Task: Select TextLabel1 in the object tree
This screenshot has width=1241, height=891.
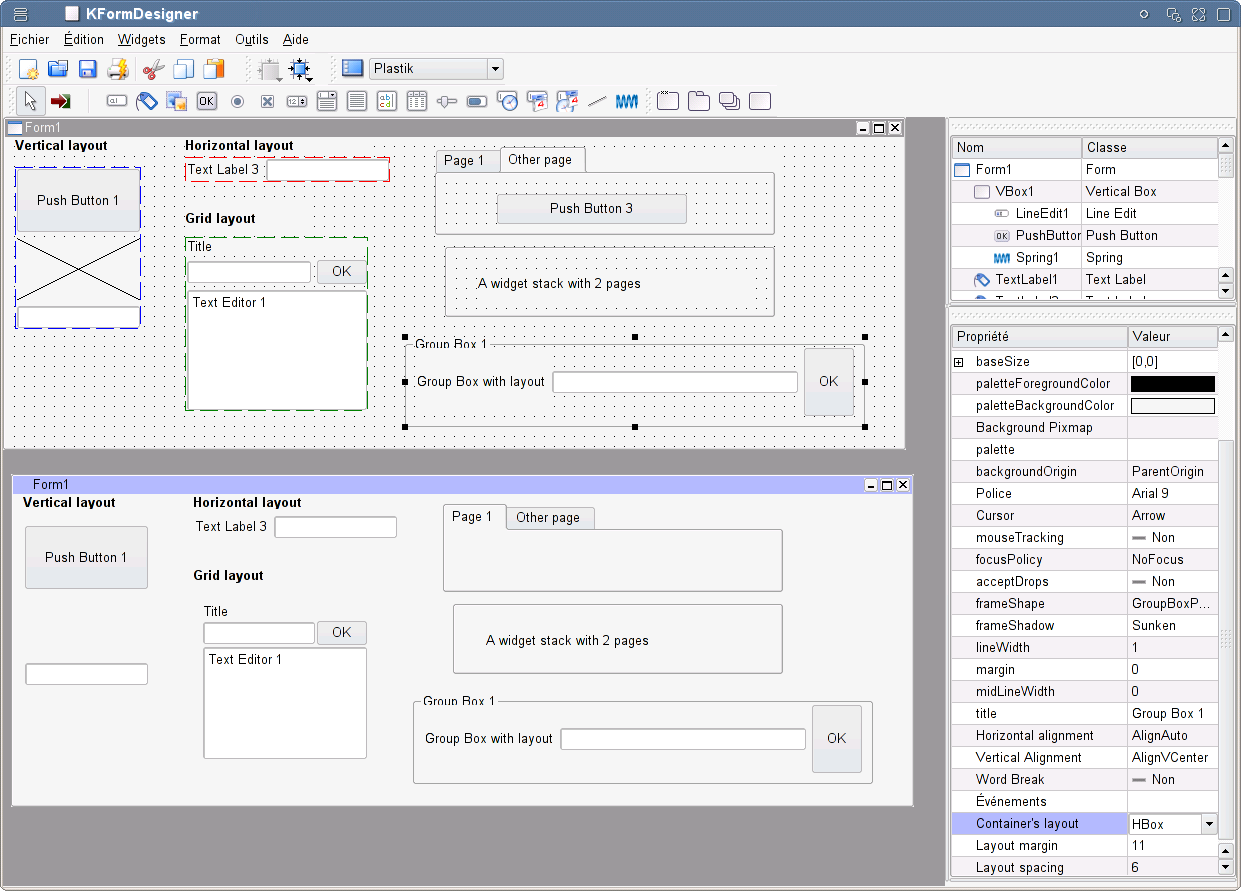Action: (1026, 279)
